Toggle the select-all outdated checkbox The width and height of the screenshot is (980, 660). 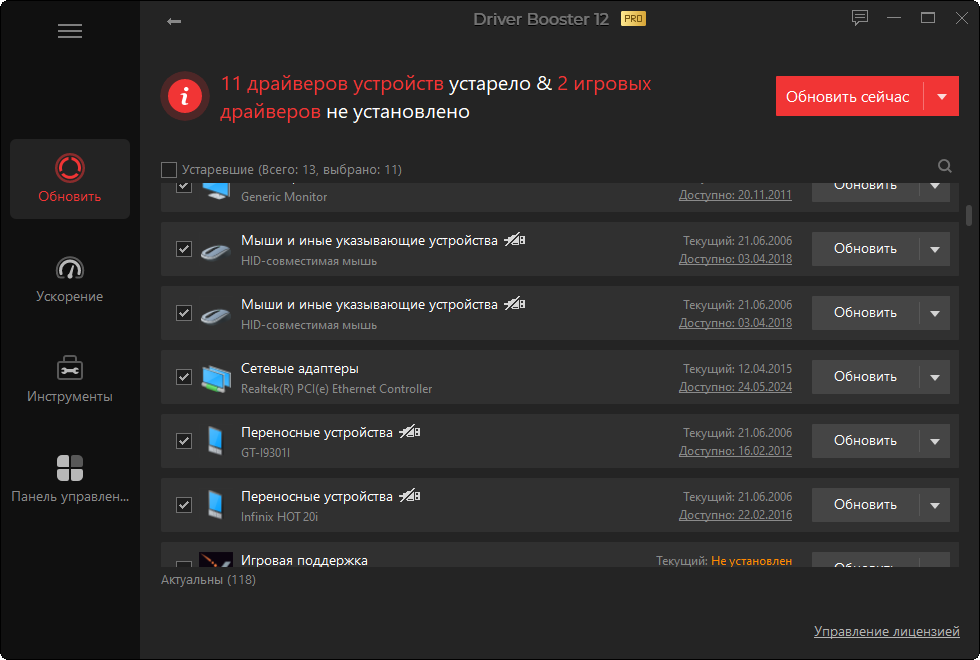169,170
